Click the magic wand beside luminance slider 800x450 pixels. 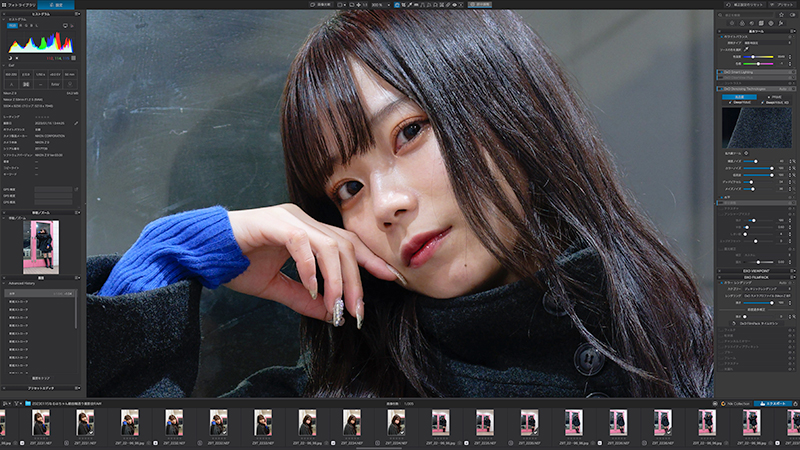pyautogui.click(x=794, y=161)
